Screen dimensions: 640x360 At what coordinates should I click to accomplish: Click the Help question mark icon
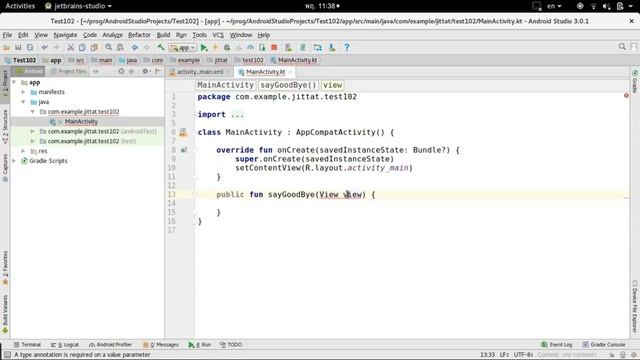pyautogui.click(x=347, y=48)
